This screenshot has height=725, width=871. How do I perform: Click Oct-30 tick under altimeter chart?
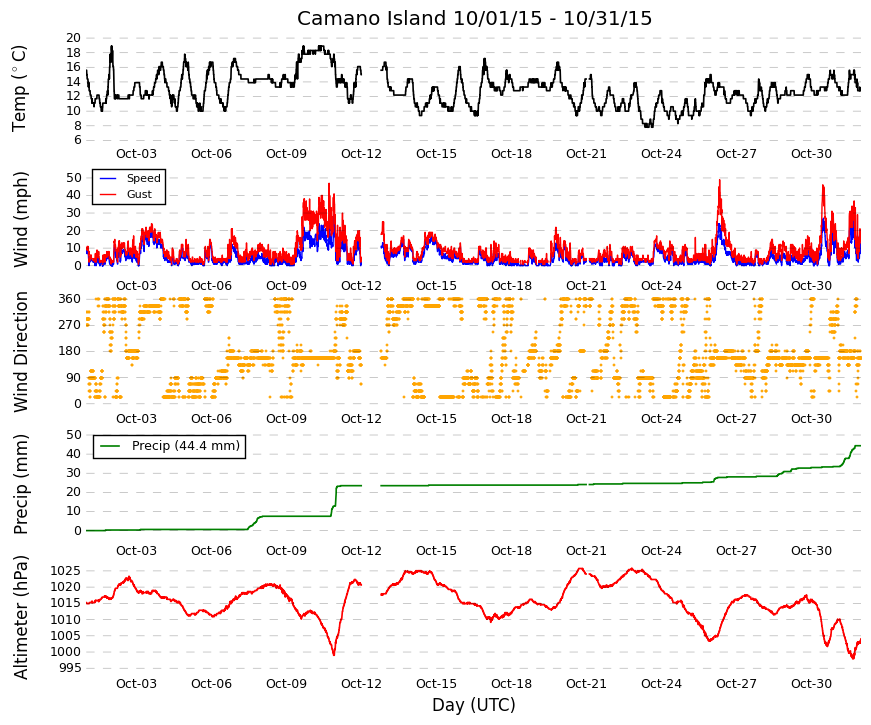tap(811, 684)
